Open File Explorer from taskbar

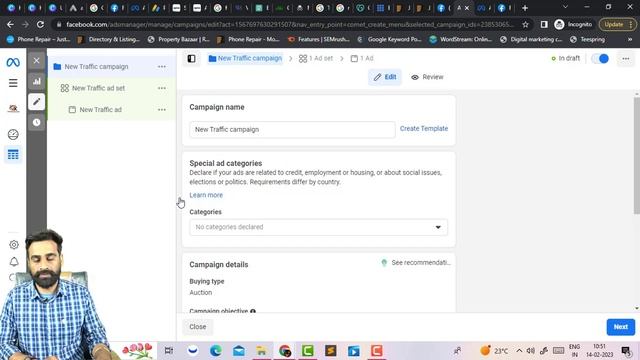[x=261, y=351]
